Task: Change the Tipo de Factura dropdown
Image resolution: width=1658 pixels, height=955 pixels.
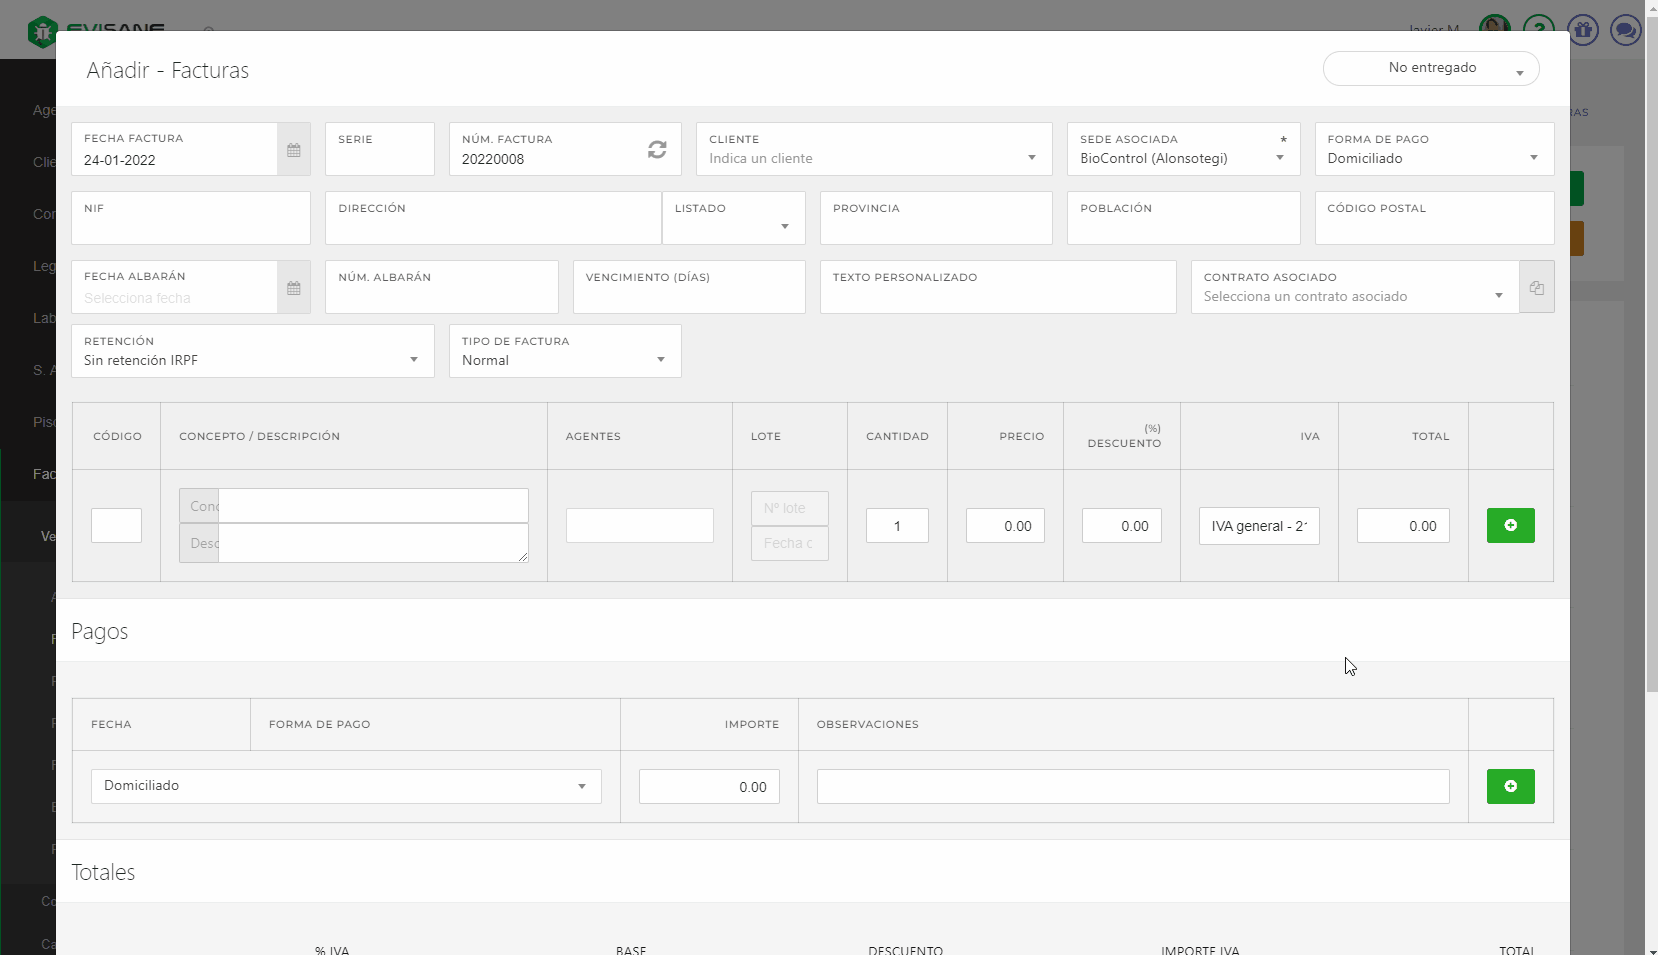Action: 564,360
